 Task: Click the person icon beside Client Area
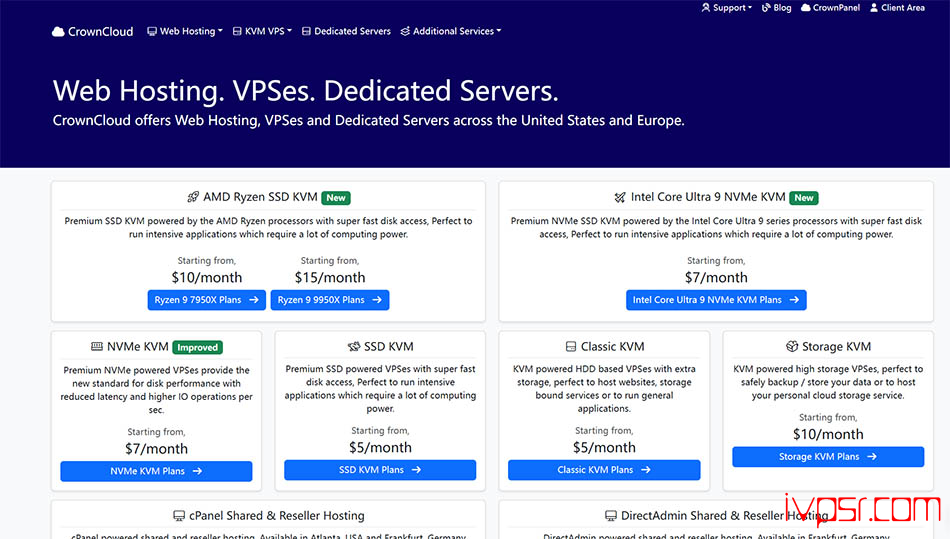tap(874, 8)
